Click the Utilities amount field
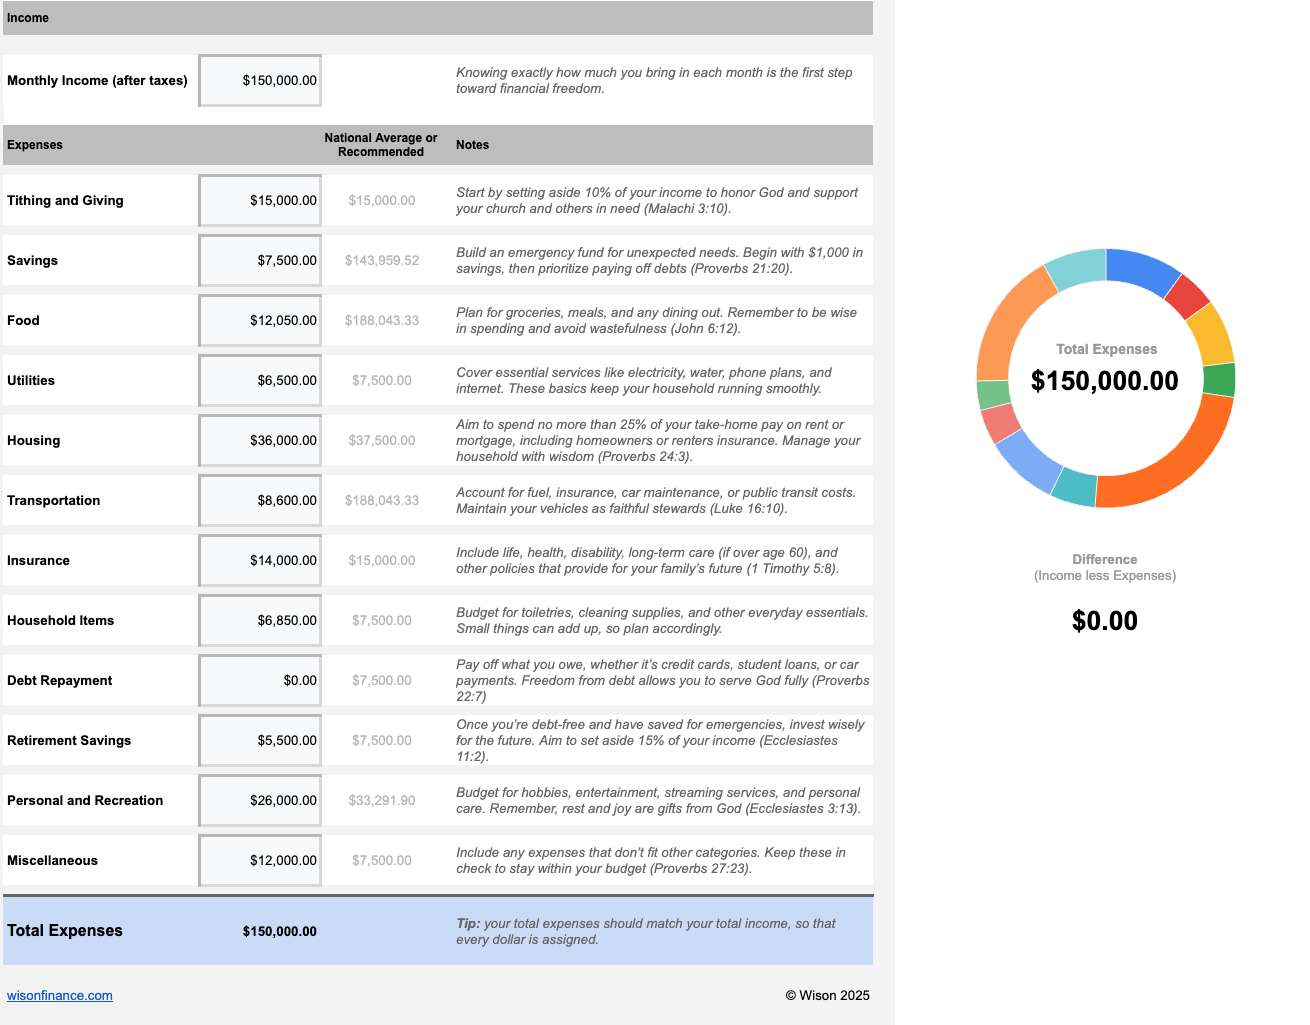The height and width of the screenshot is (1025, 1310). 260,381
